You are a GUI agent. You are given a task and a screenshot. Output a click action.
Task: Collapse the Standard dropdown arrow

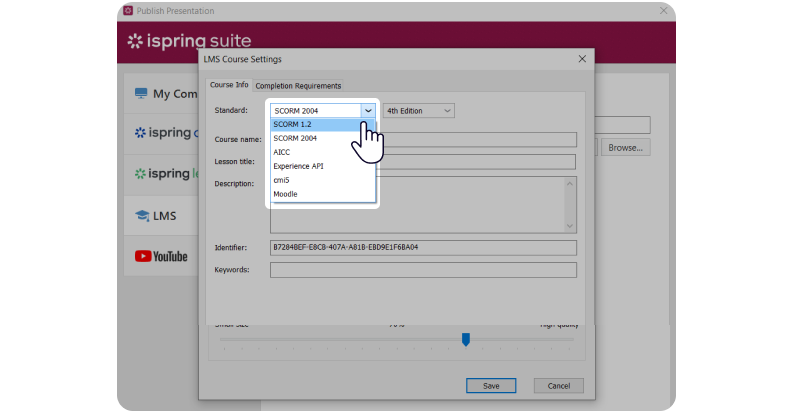368,111
